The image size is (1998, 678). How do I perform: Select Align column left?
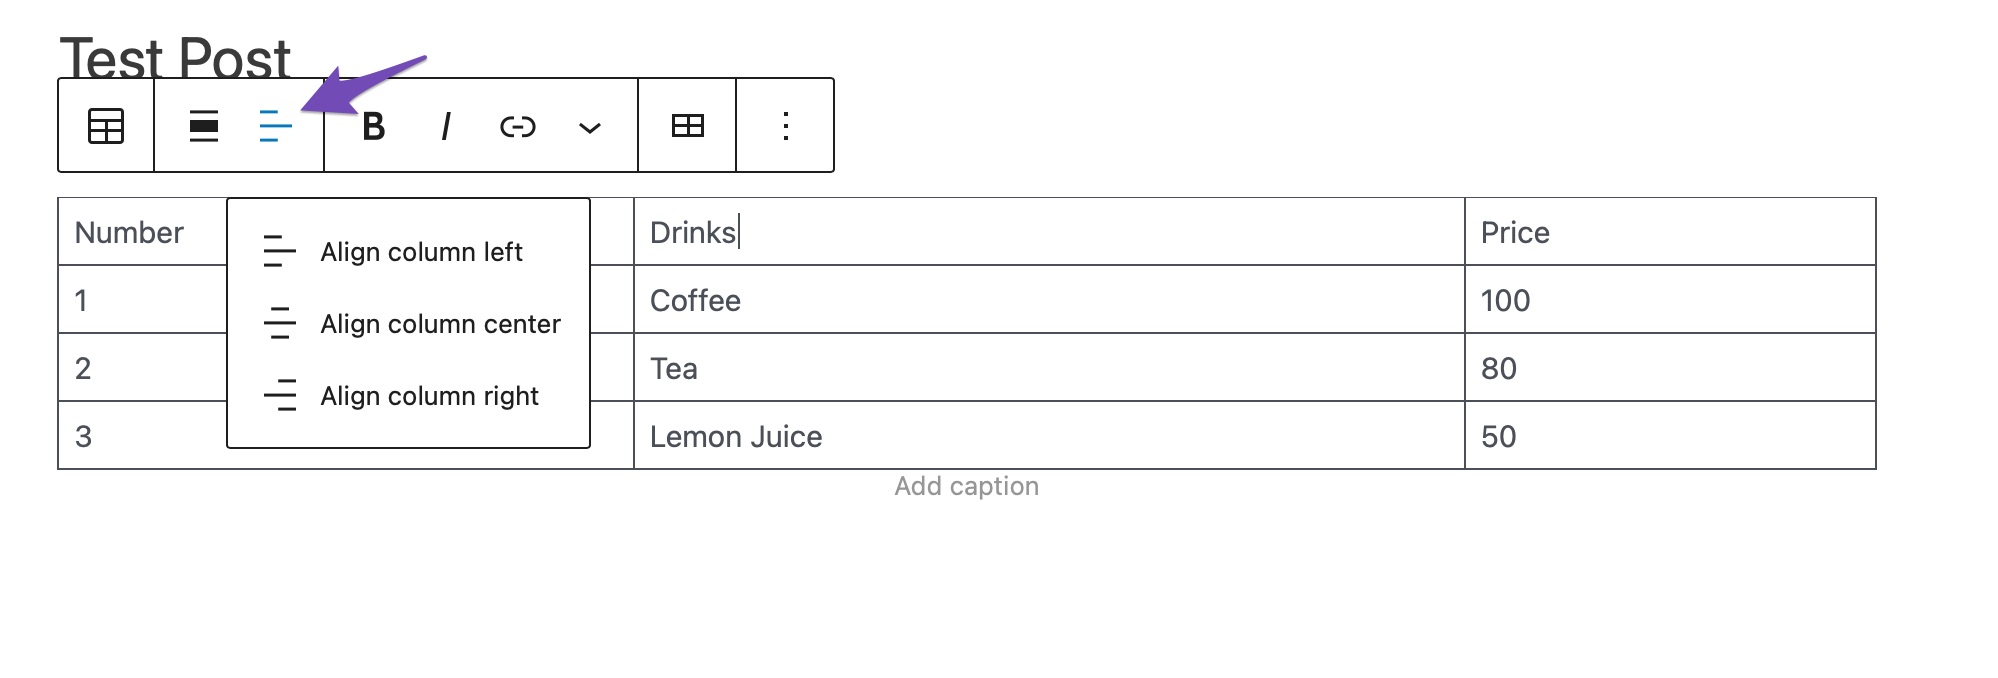[408, 252]
